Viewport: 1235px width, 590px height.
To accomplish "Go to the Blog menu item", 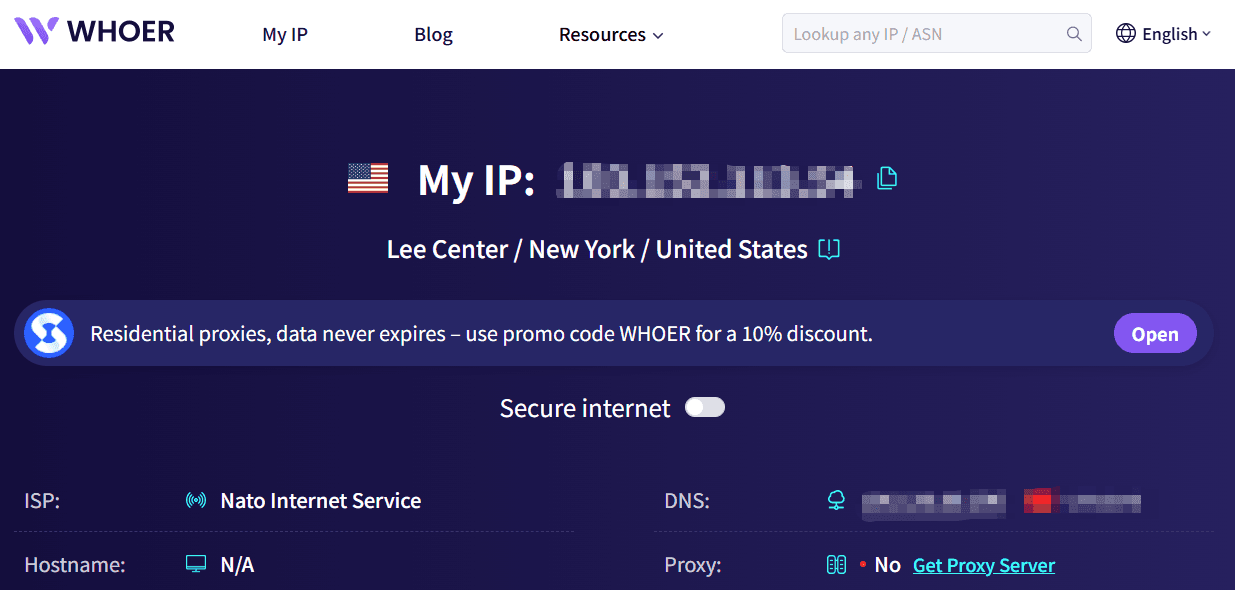I will coord(433,34).
